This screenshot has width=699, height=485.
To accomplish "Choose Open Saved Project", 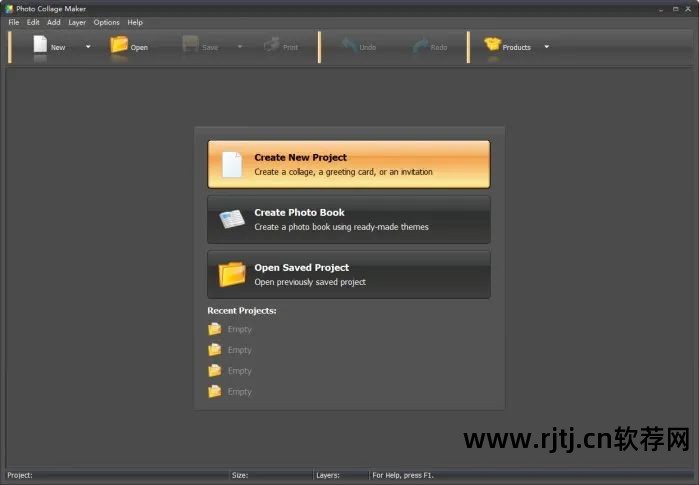I will pos(348,274).
